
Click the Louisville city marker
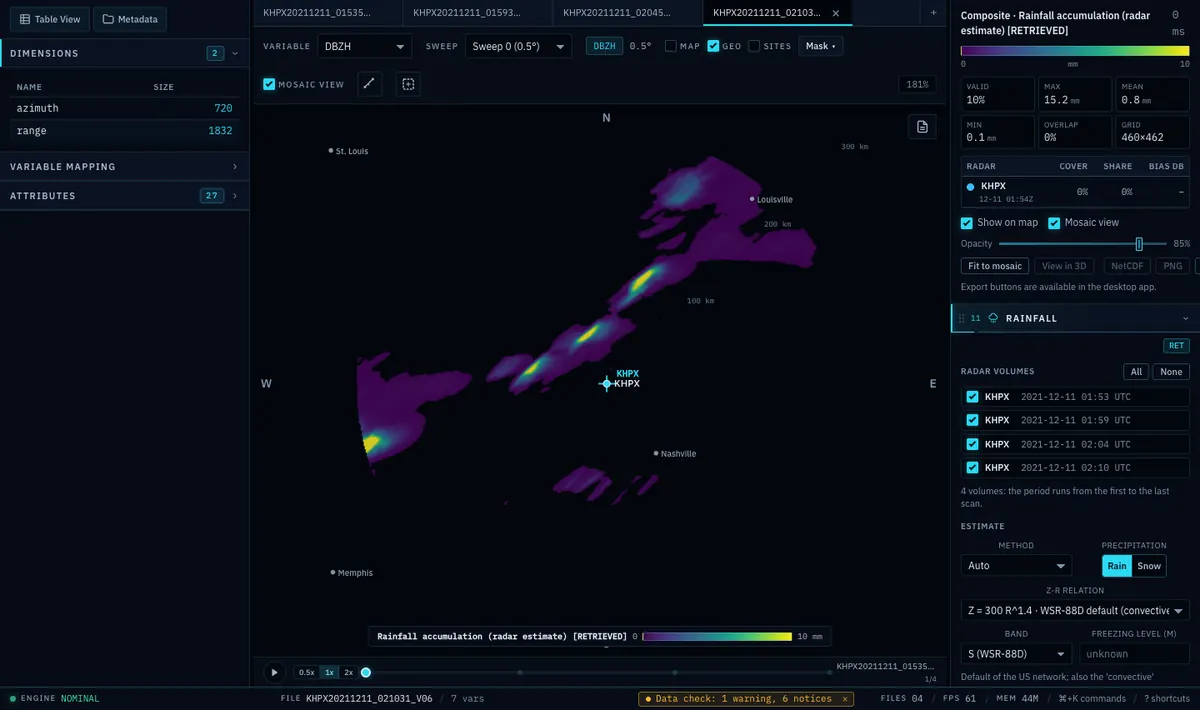pyautogui.click(x=753, y=199)
